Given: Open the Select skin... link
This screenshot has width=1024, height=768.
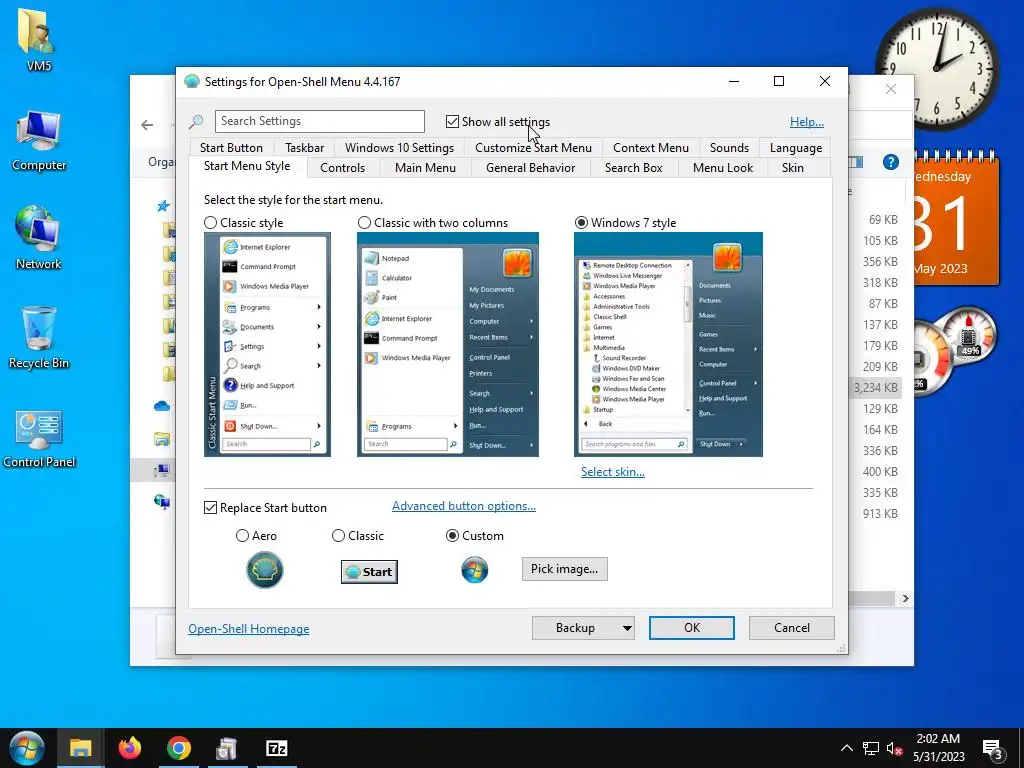Looking at the screenshot, I should point(613,472).
